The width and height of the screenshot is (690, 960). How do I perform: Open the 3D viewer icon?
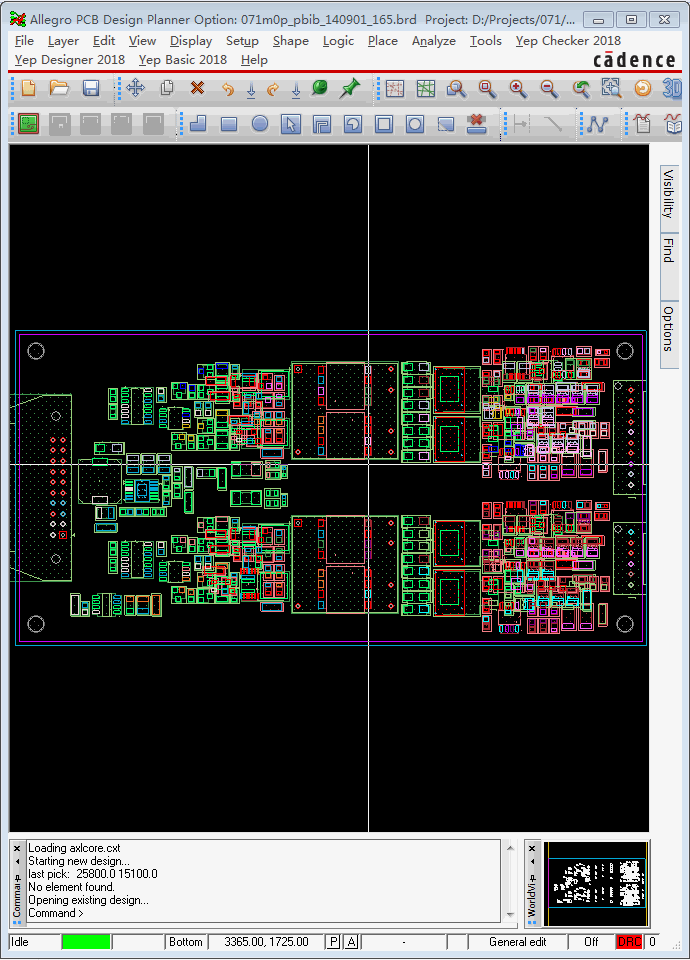(672, 89)
